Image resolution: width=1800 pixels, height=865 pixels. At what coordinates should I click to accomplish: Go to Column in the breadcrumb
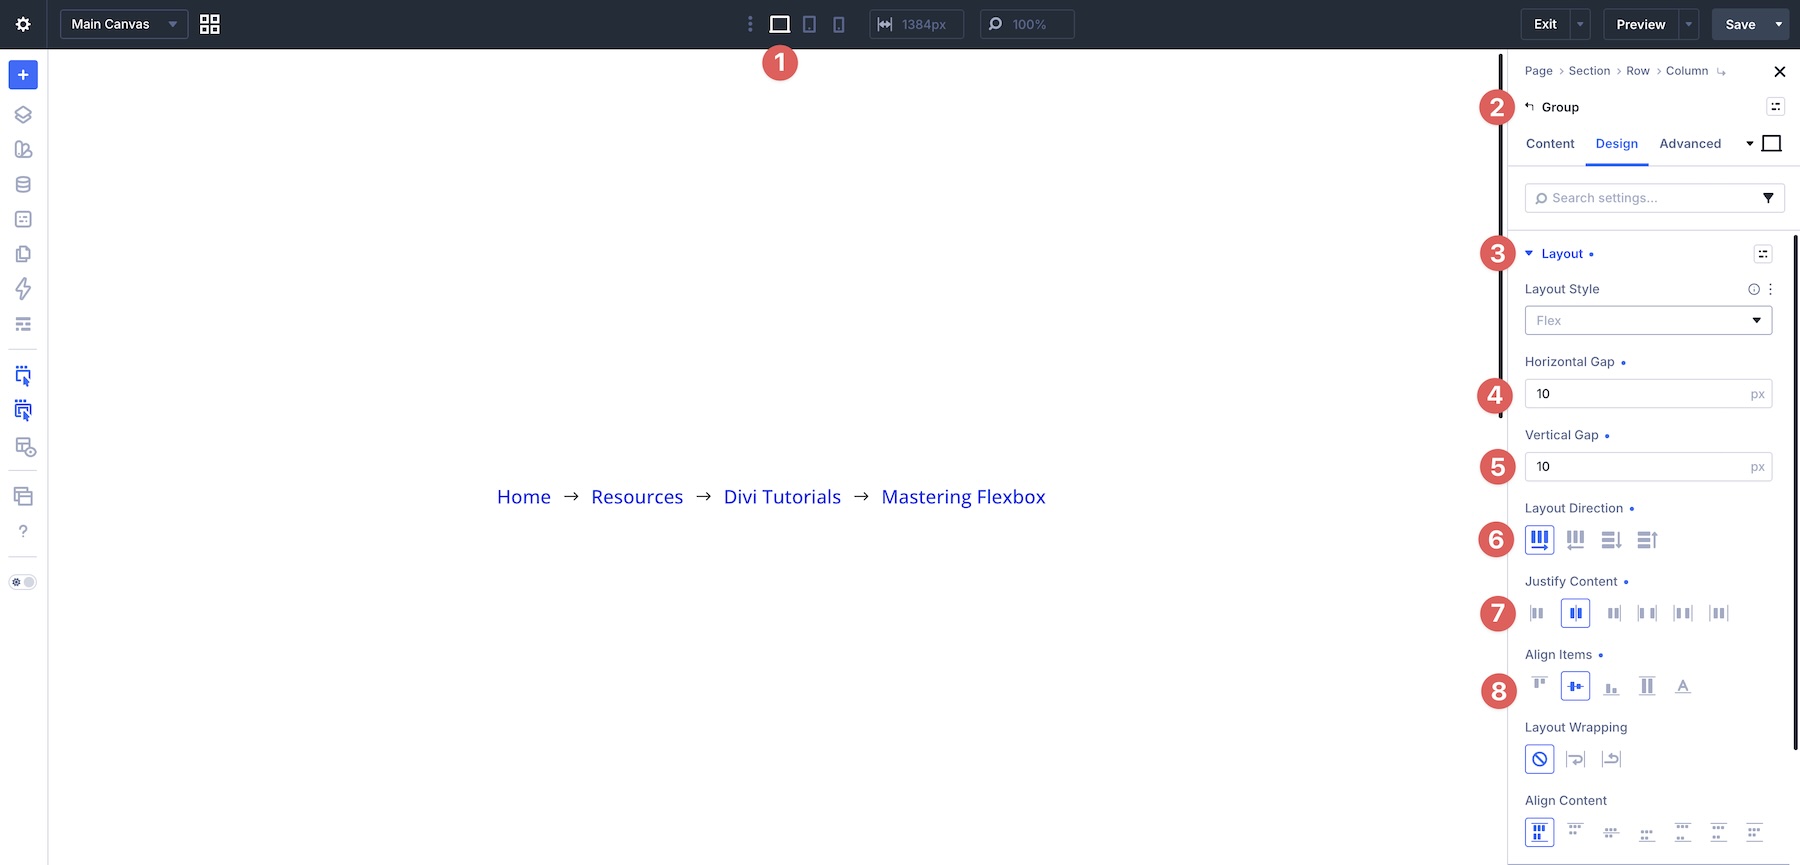[1687, 71]
